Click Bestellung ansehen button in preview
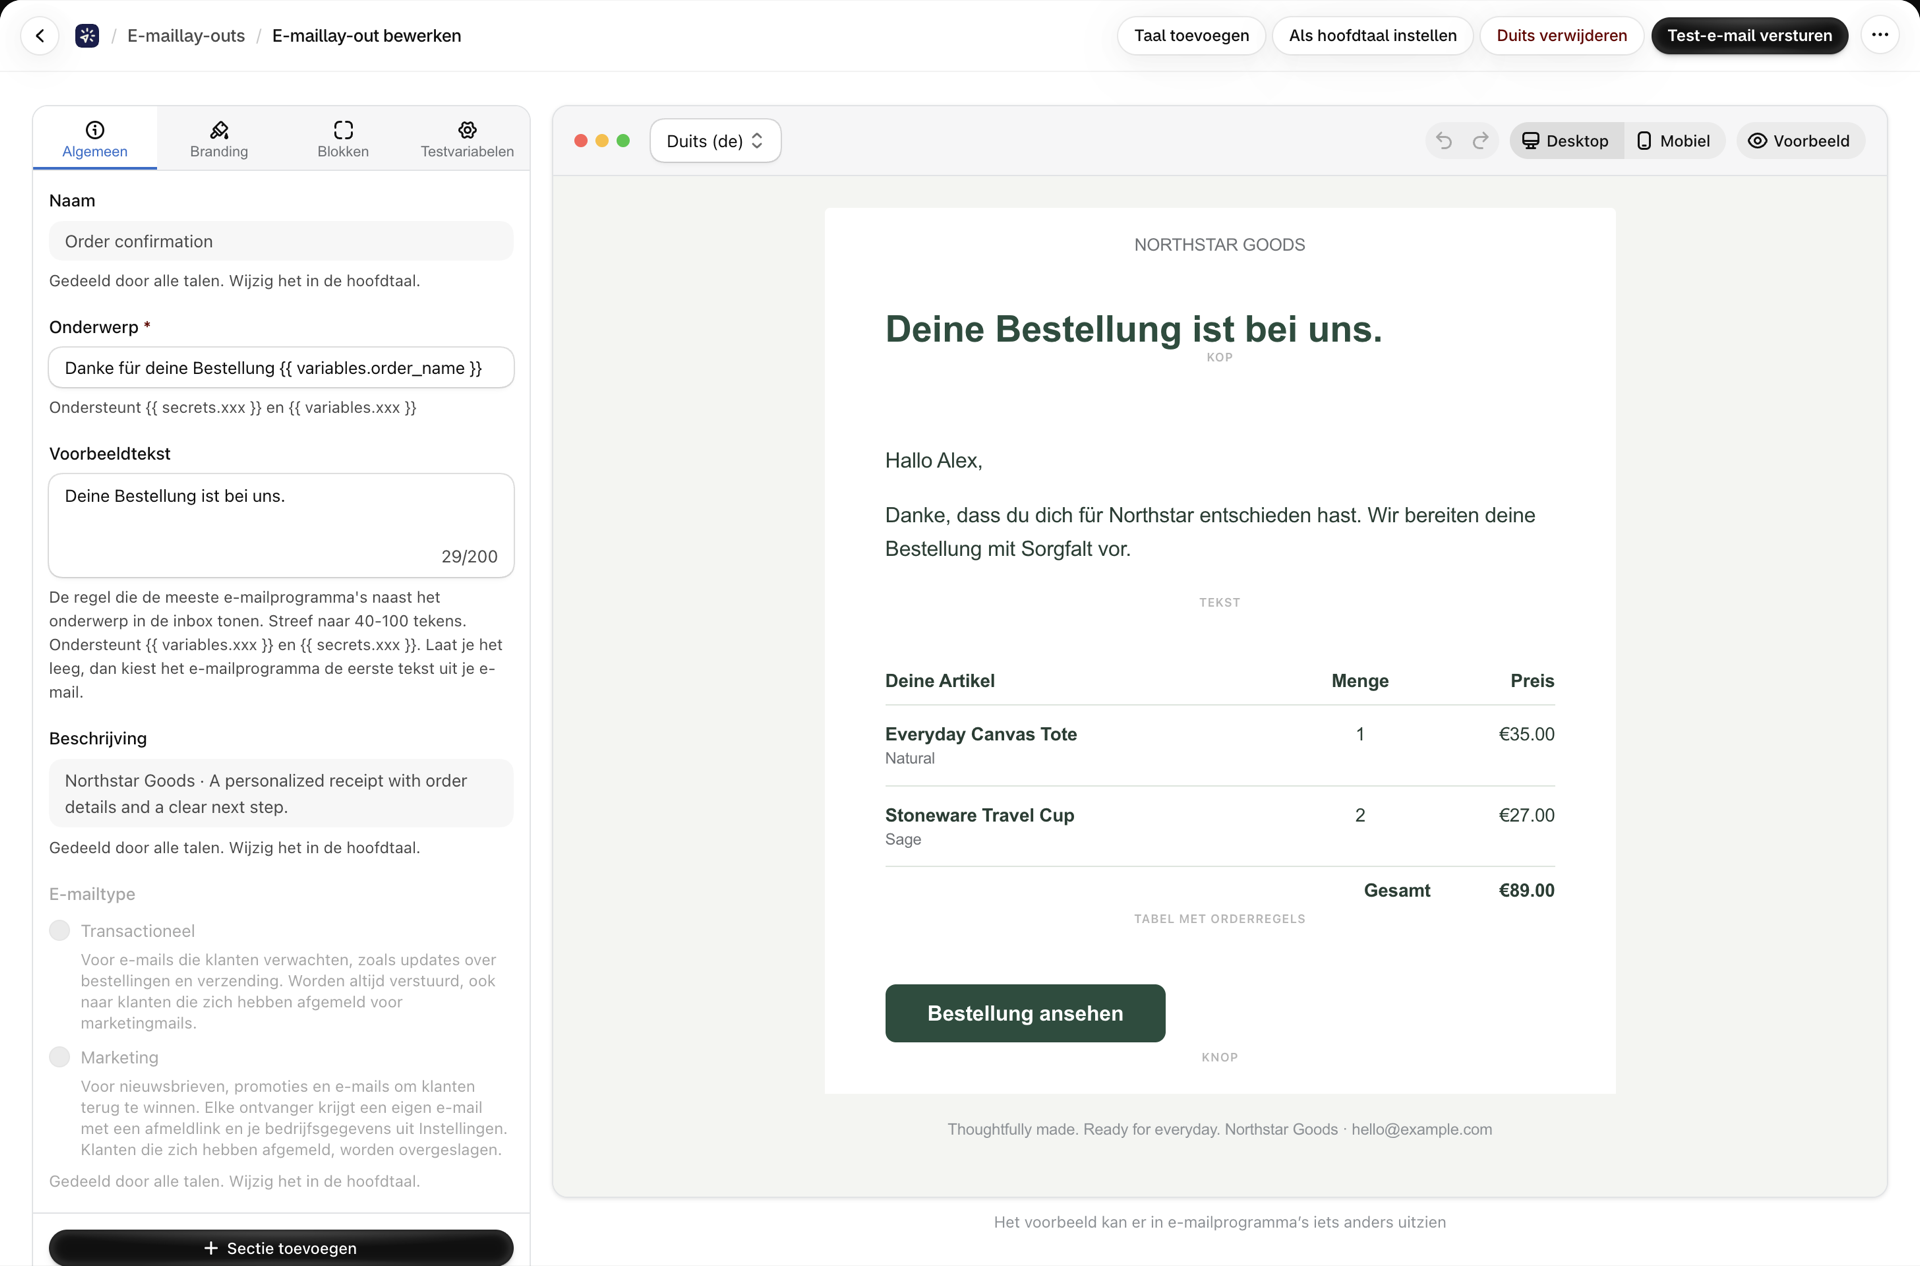The image size is (1920, 1266). pos(1025,1013)
